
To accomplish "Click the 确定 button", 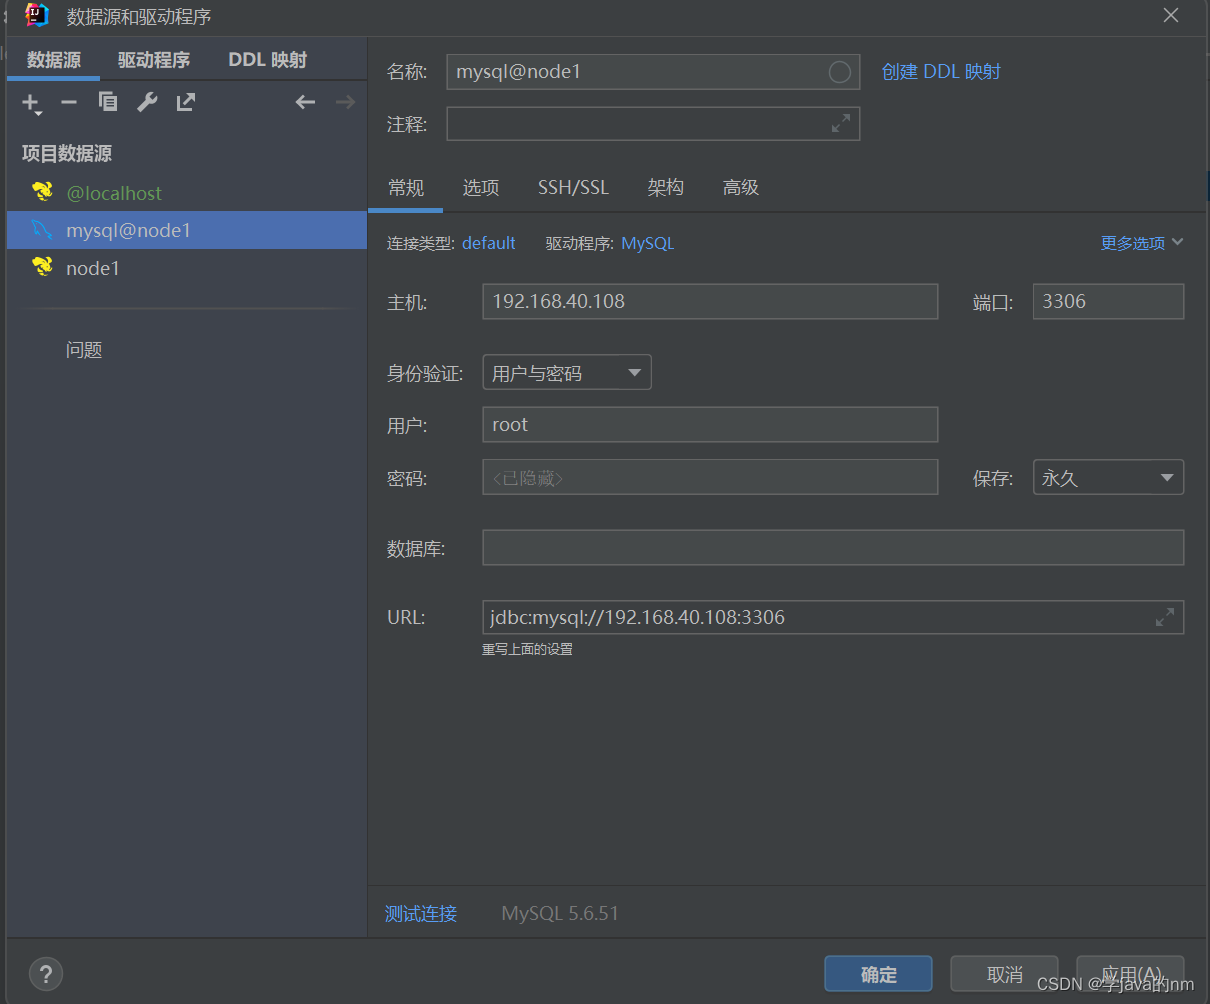I will (x=878, y=974).
